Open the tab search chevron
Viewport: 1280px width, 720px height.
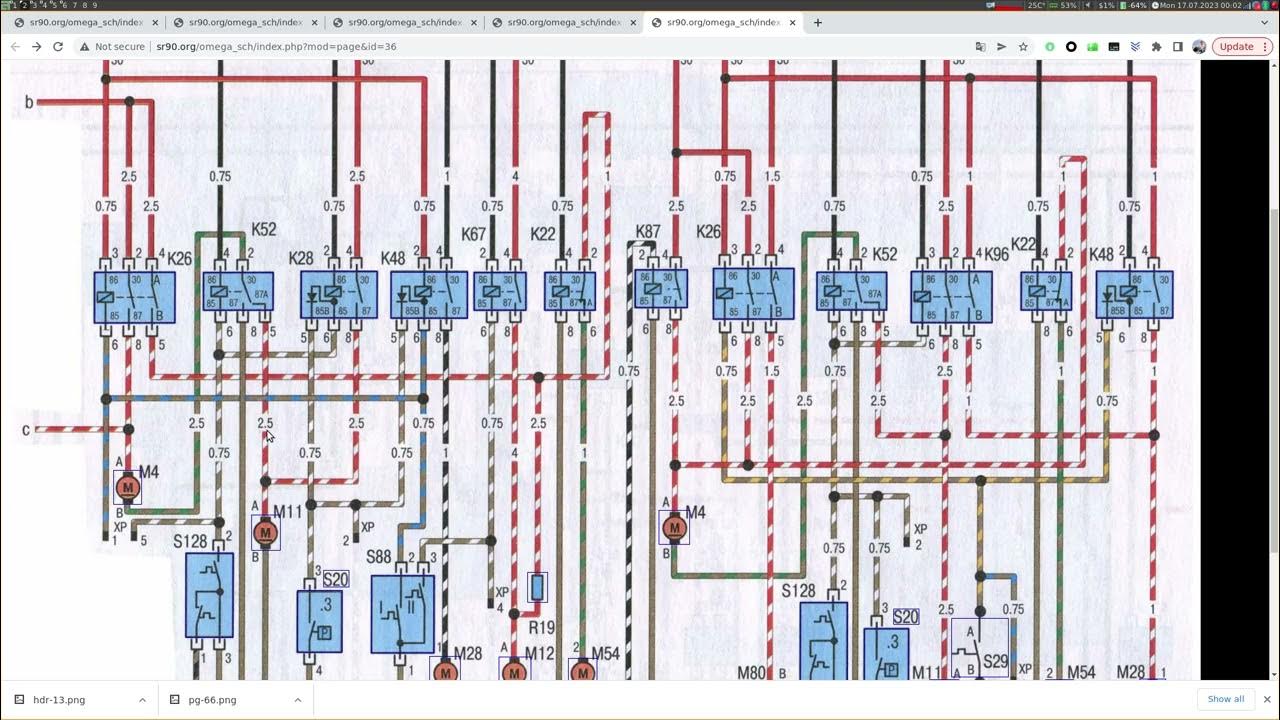(x=1265, y=22)
